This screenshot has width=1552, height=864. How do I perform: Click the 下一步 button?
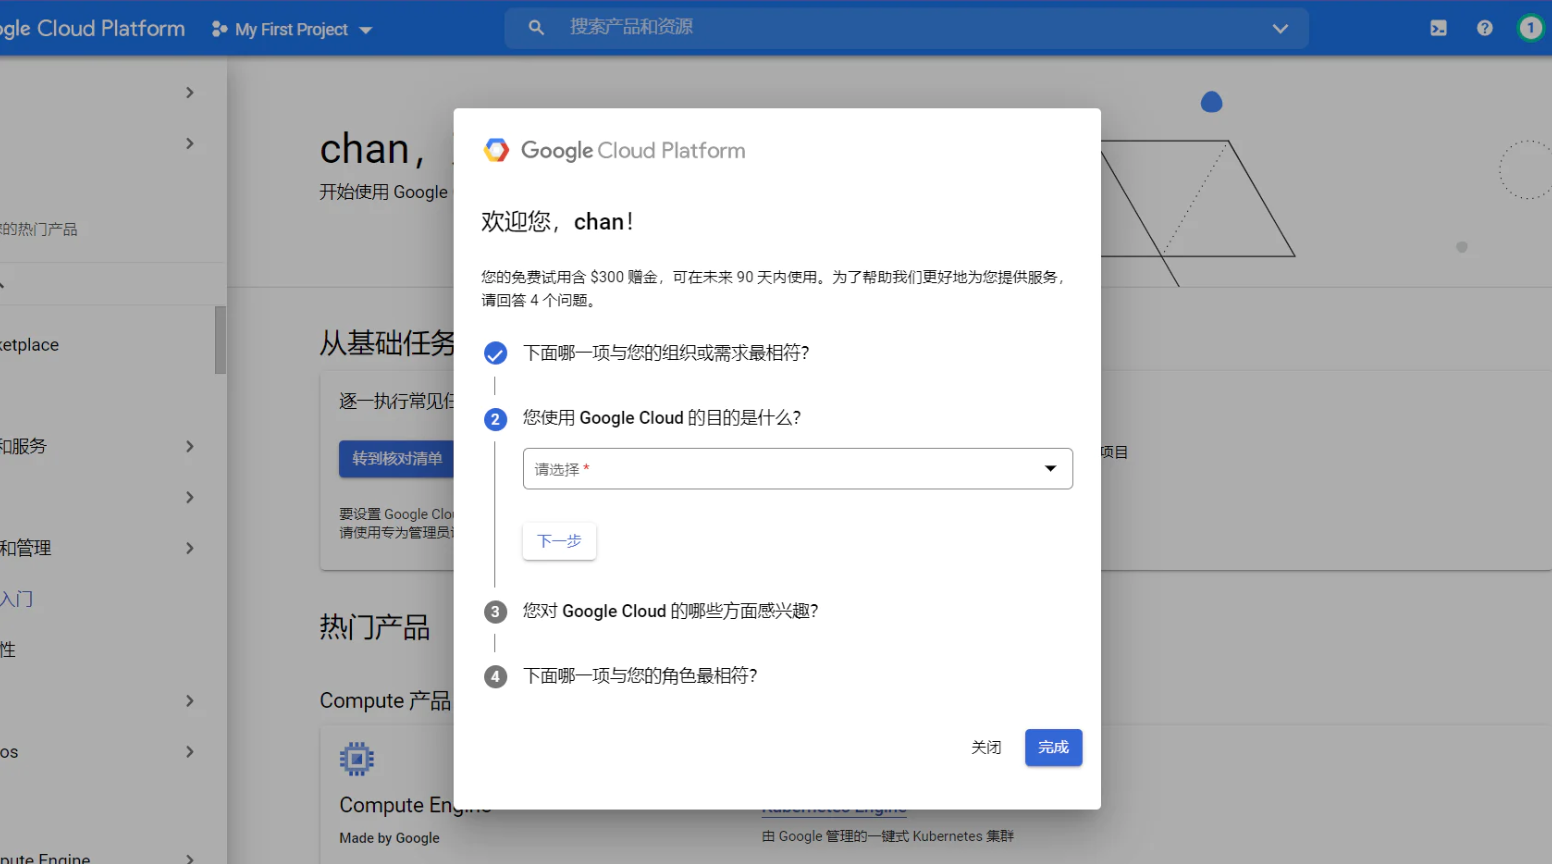(559, 541)
